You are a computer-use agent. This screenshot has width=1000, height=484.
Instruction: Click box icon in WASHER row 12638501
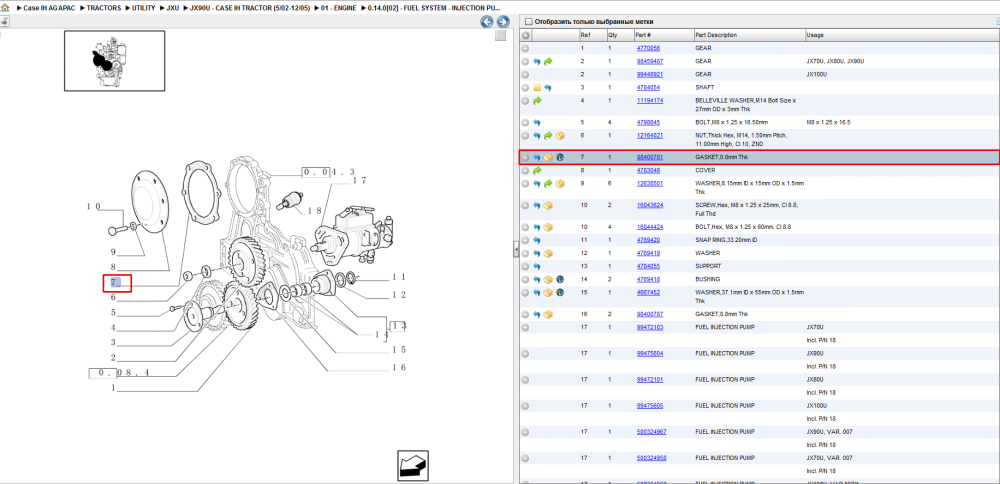tap(559, 184)
